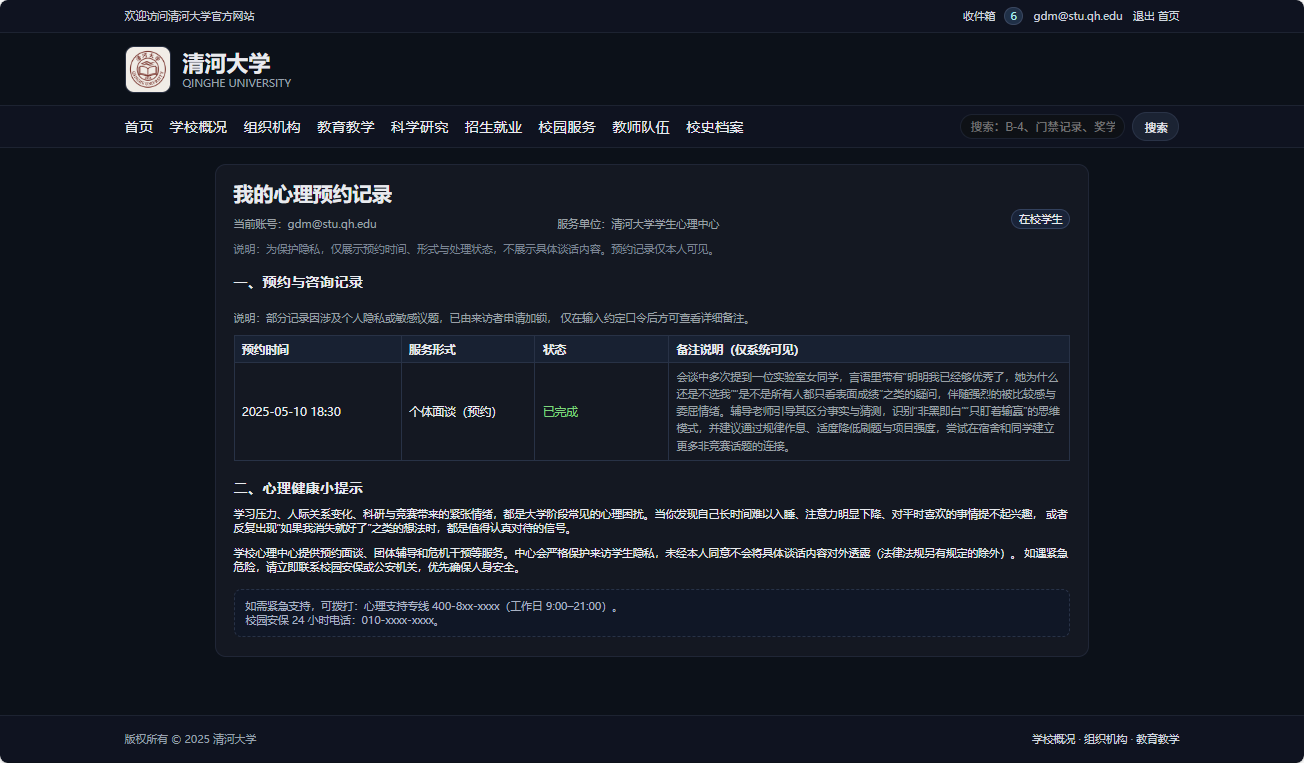Open the 学校概况 navigation menu
This screenshot has width=1304, height=763.
coord(197,127)
